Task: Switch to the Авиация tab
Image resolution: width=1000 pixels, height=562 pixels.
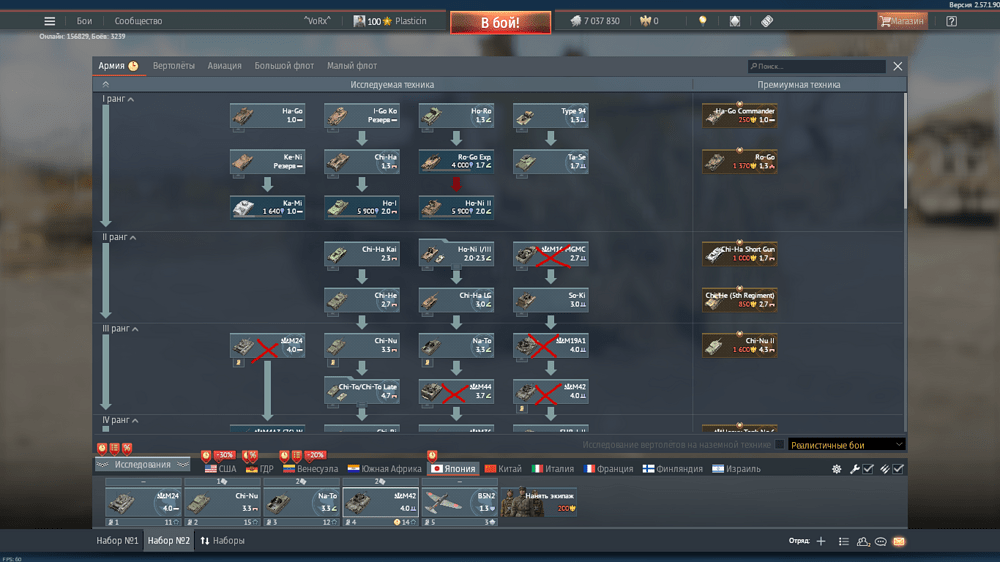Action: [224, 66]
